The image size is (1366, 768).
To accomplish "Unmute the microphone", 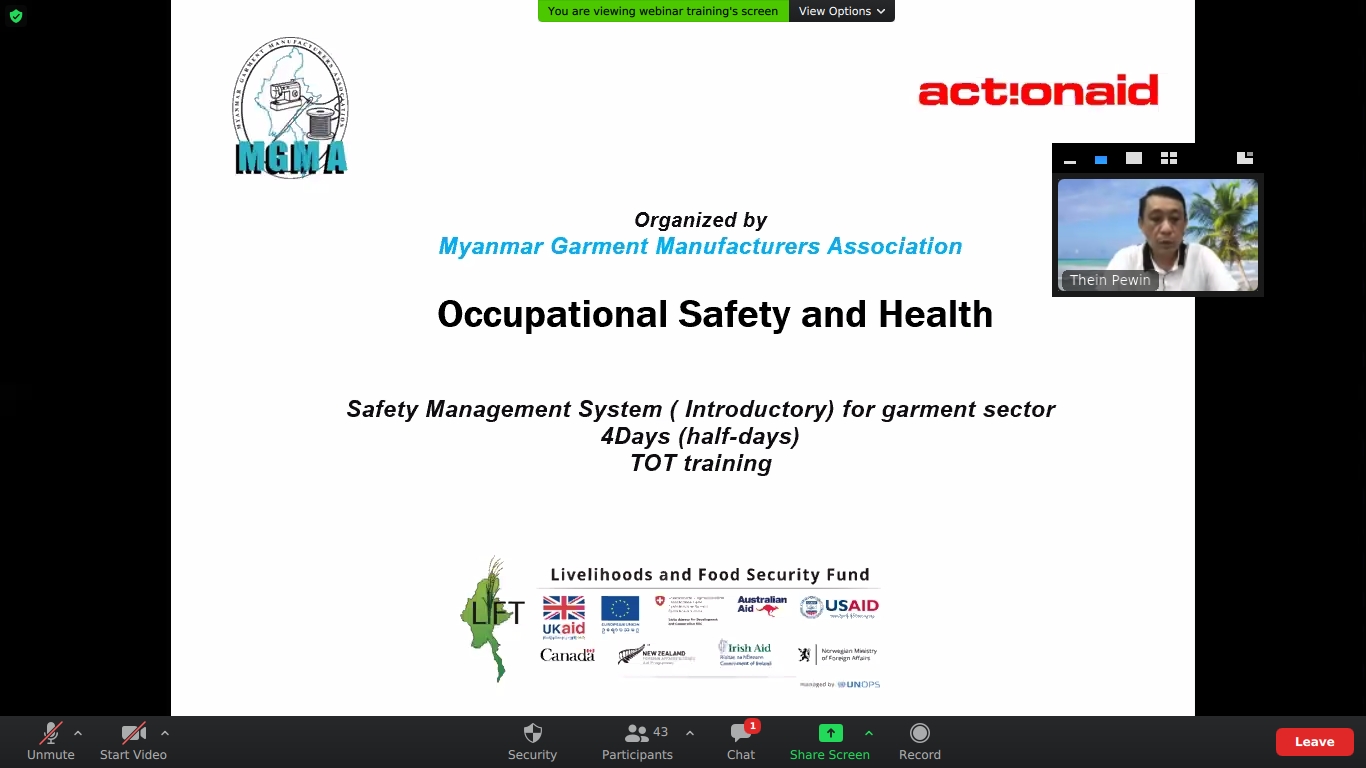I will click(50, 742).
